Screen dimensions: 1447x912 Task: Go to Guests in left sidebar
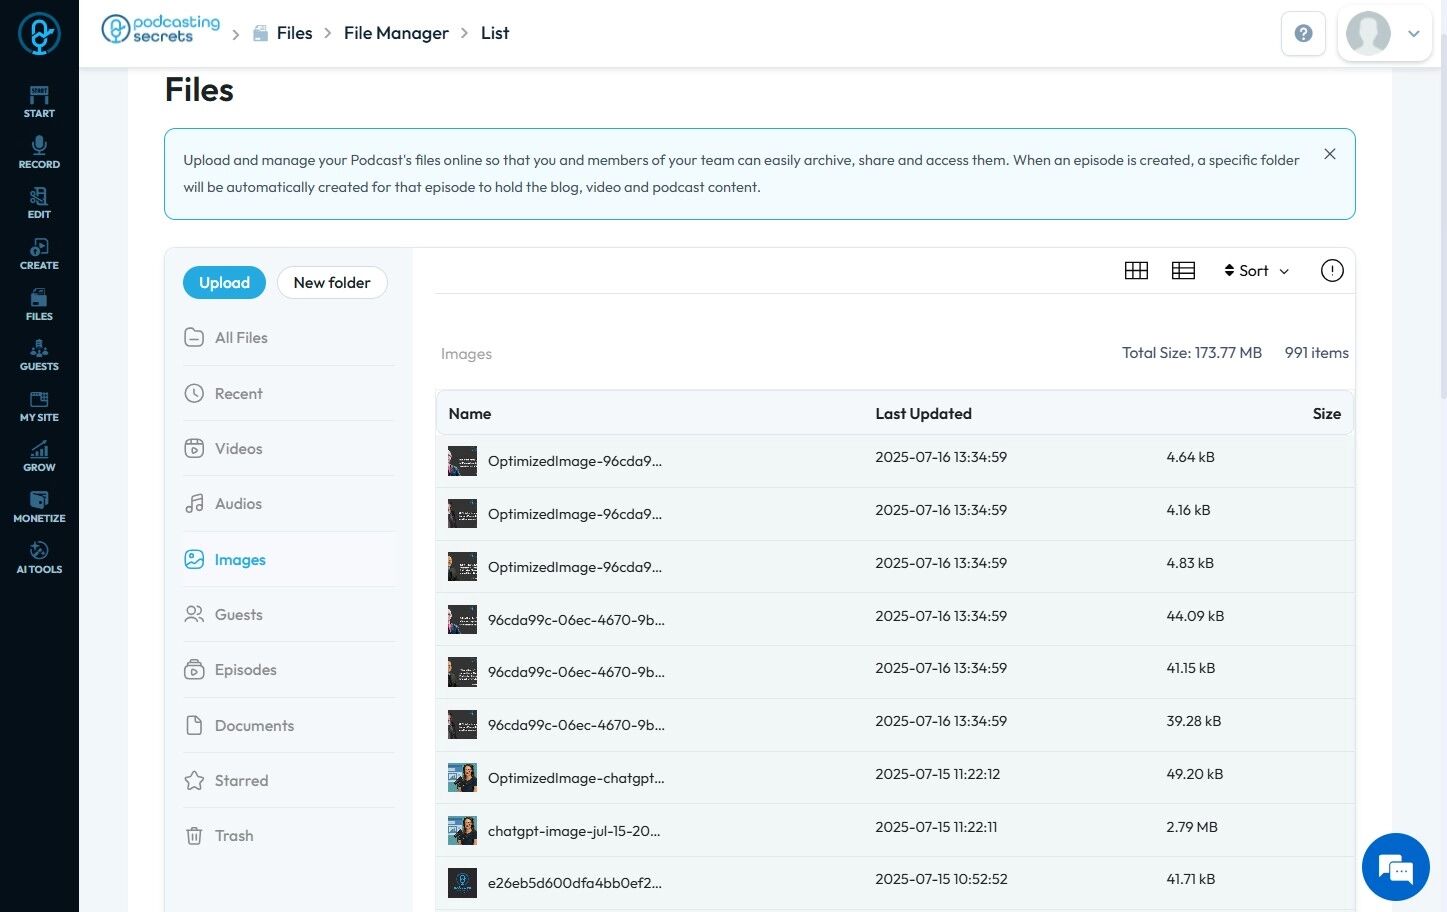39,355
